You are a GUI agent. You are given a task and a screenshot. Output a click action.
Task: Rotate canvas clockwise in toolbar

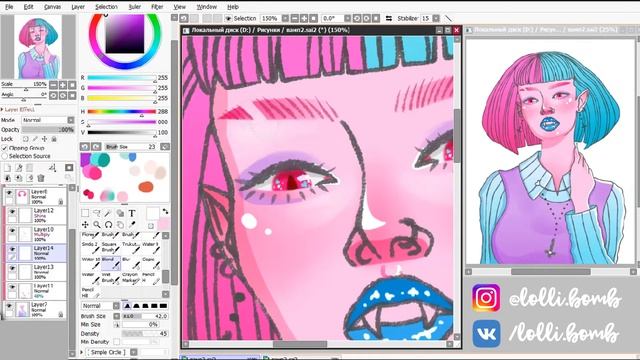tap(366, 18)
